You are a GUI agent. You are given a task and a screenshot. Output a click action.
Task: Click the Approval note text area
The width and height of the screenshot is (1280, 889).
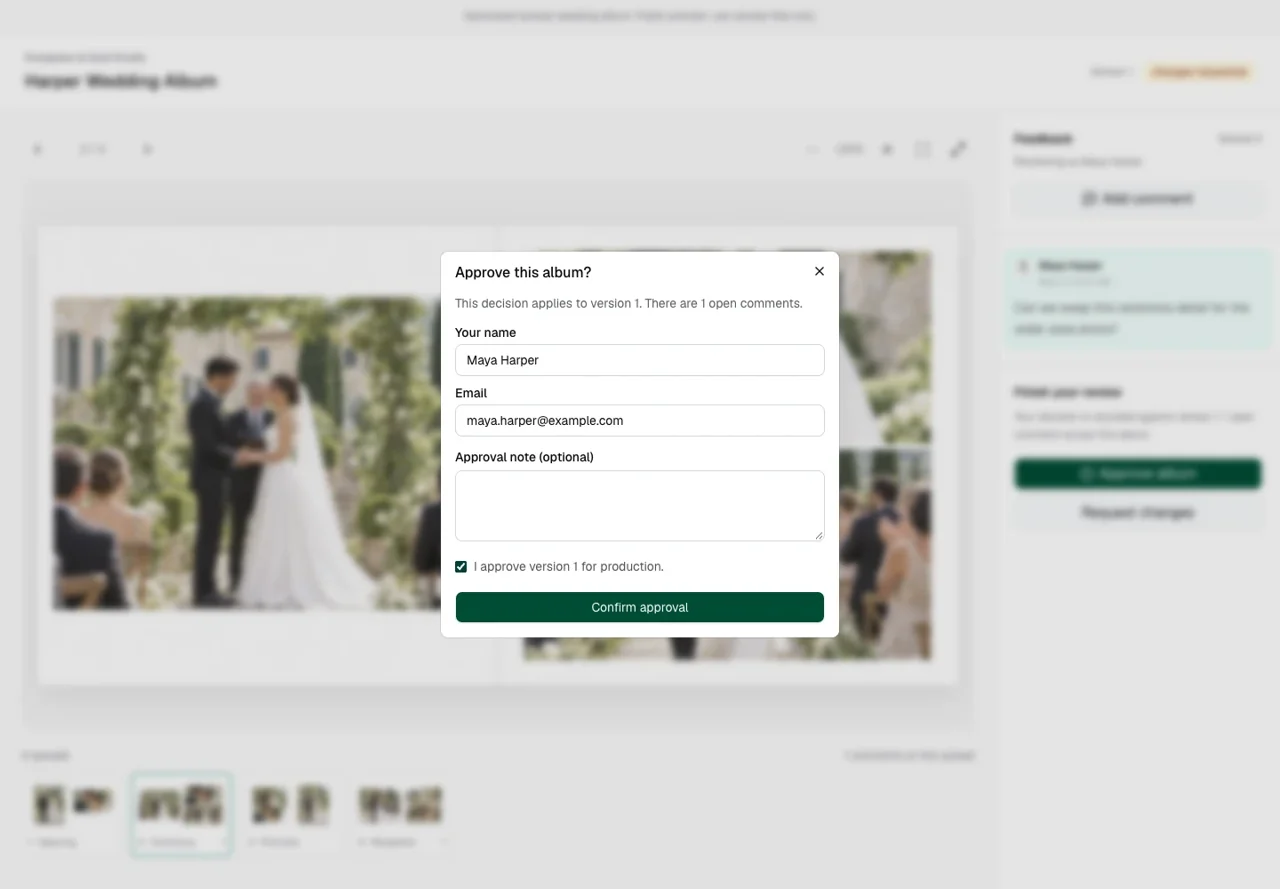(x=640, y=506)
